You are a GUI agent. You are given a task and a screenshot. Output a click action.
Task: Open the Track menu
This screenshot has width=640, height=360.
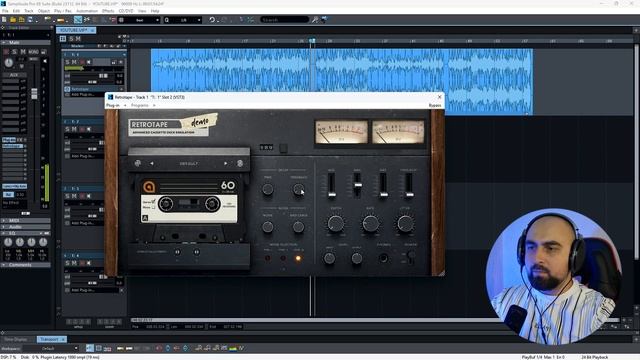click(29, 11)
